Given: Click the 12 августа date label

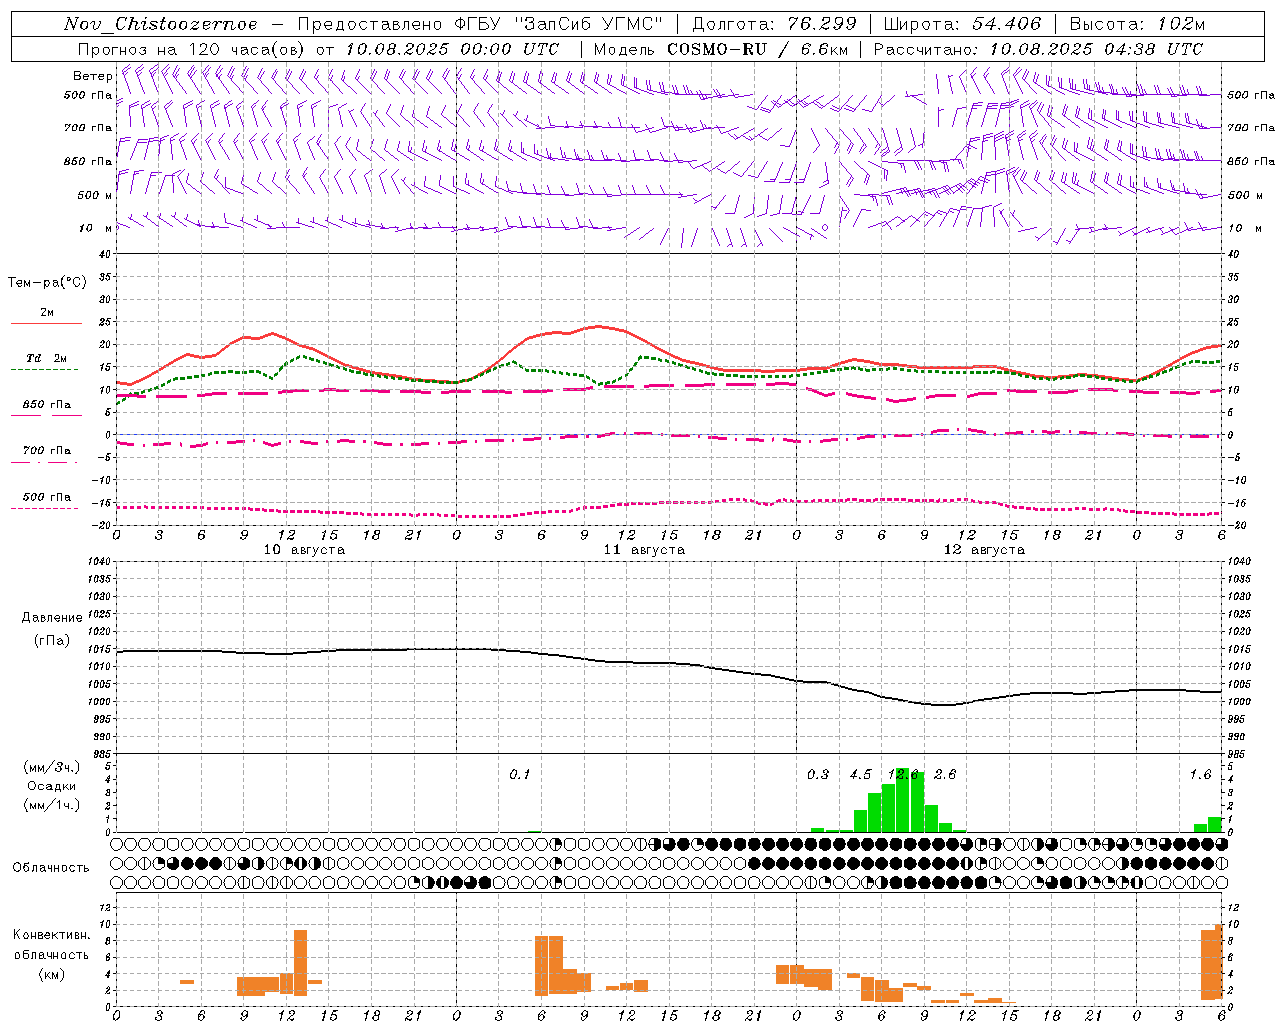Looking at the screenshot, I should tap(984, 550).
